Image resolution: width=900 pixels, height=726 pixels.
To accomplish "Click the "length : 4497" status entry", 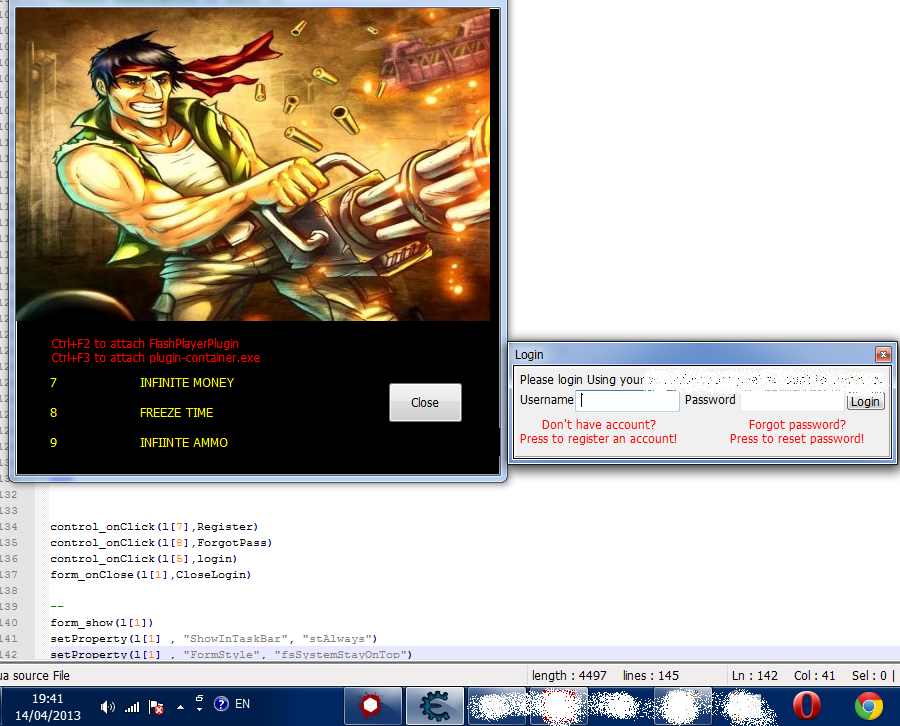I will [x=569, y=676].
